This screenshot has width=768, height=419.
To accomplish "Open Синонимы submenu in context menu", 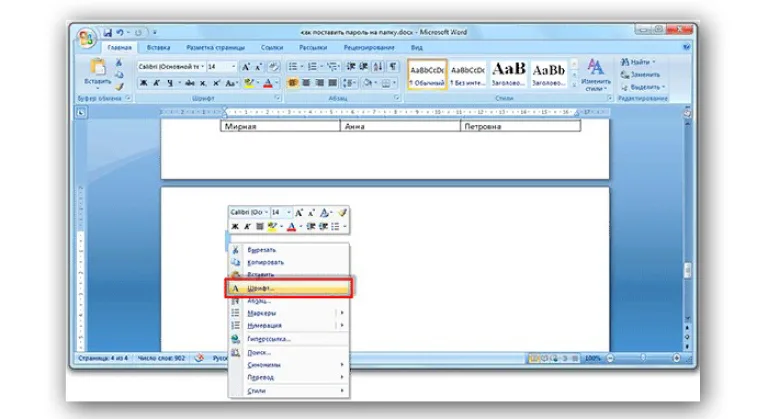I will coord(288,365).
